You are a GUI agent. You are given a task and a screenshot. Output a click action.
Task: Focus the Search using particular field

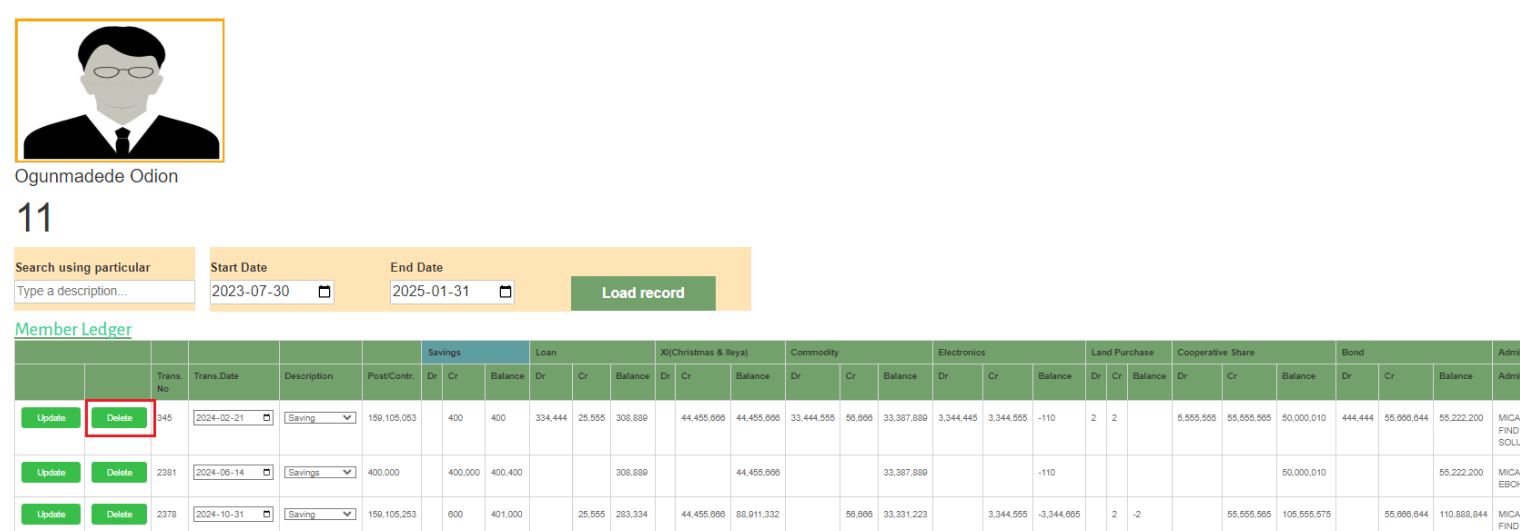105,291
